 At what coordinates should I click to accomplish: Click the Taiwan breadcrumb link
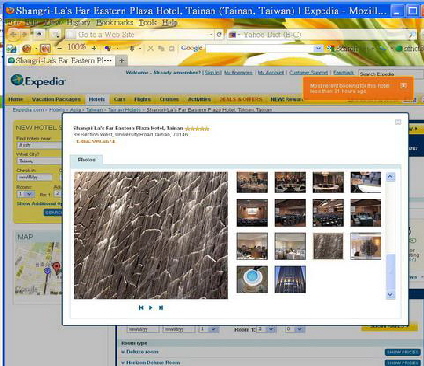coord(95,110)
